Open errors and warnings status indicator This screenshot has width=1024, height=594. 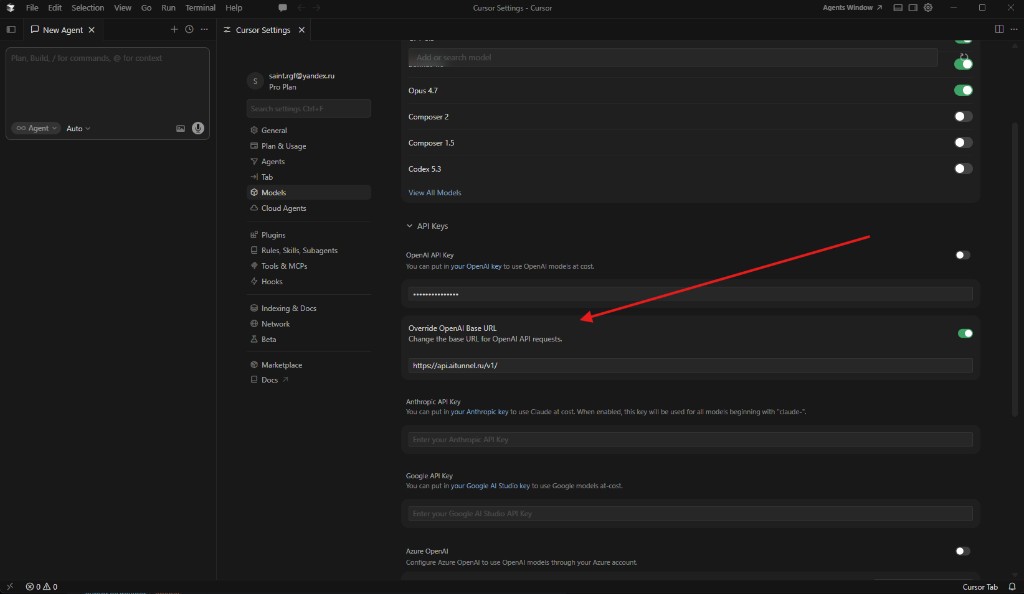click(41, 587)
